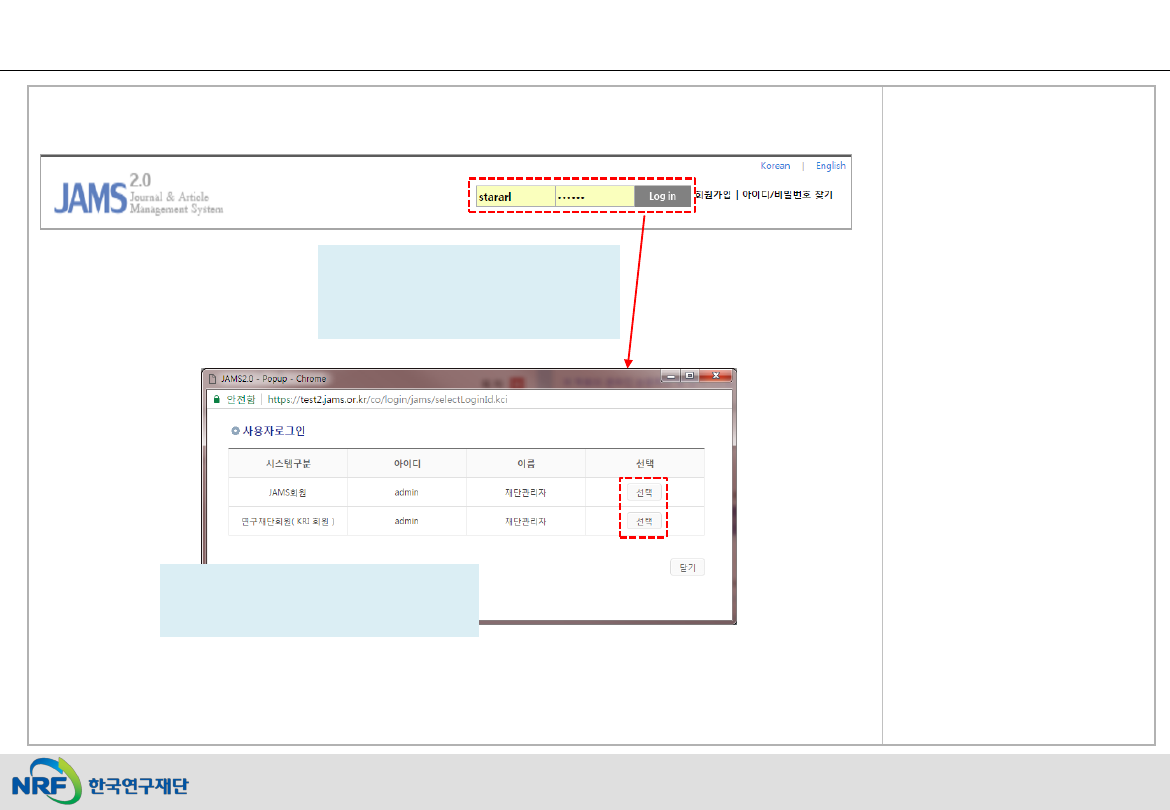Switch language to English
1170x810 pixels.
point(830,166)
